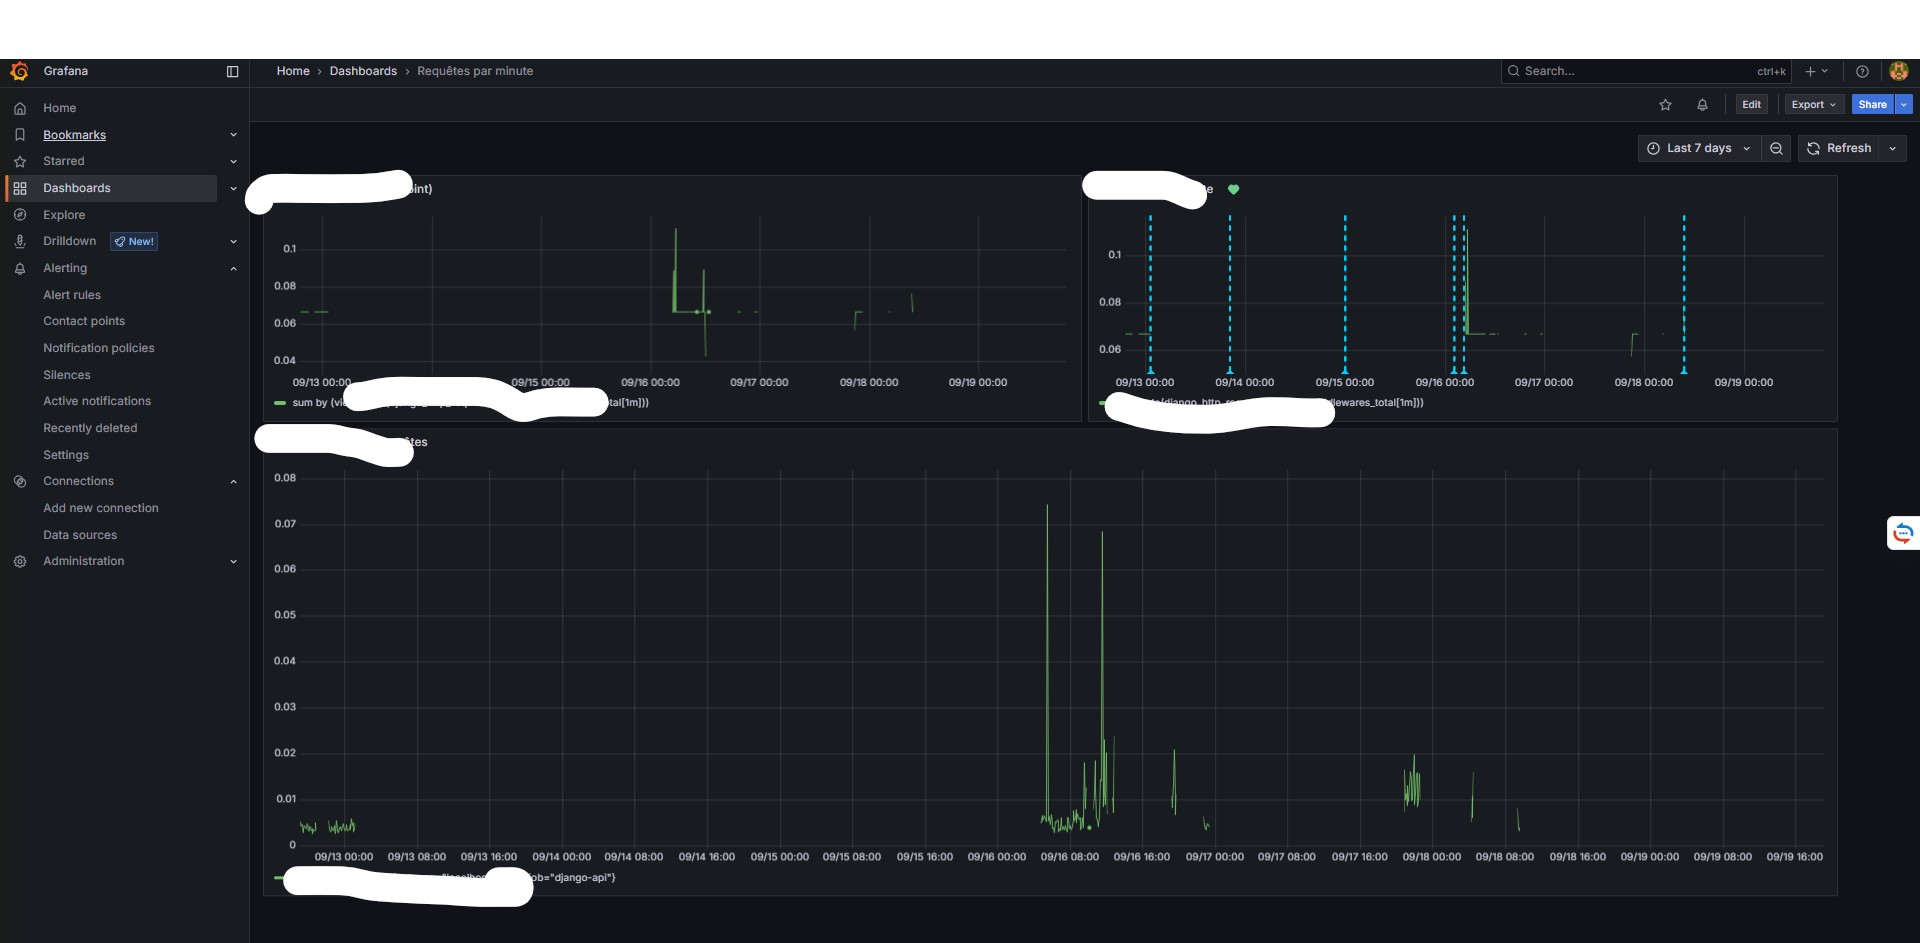Click the Connections sidebar icon
The height and width of the screenshot is (943, 1920).
pos(20,481)
